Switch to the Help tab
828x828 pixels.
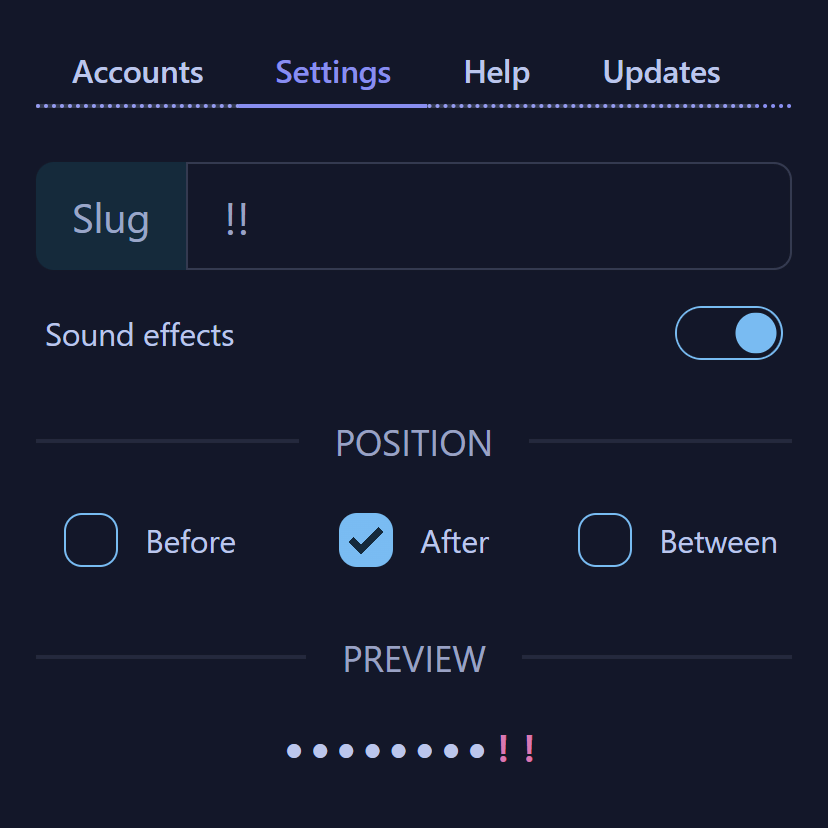coord(496,72)
